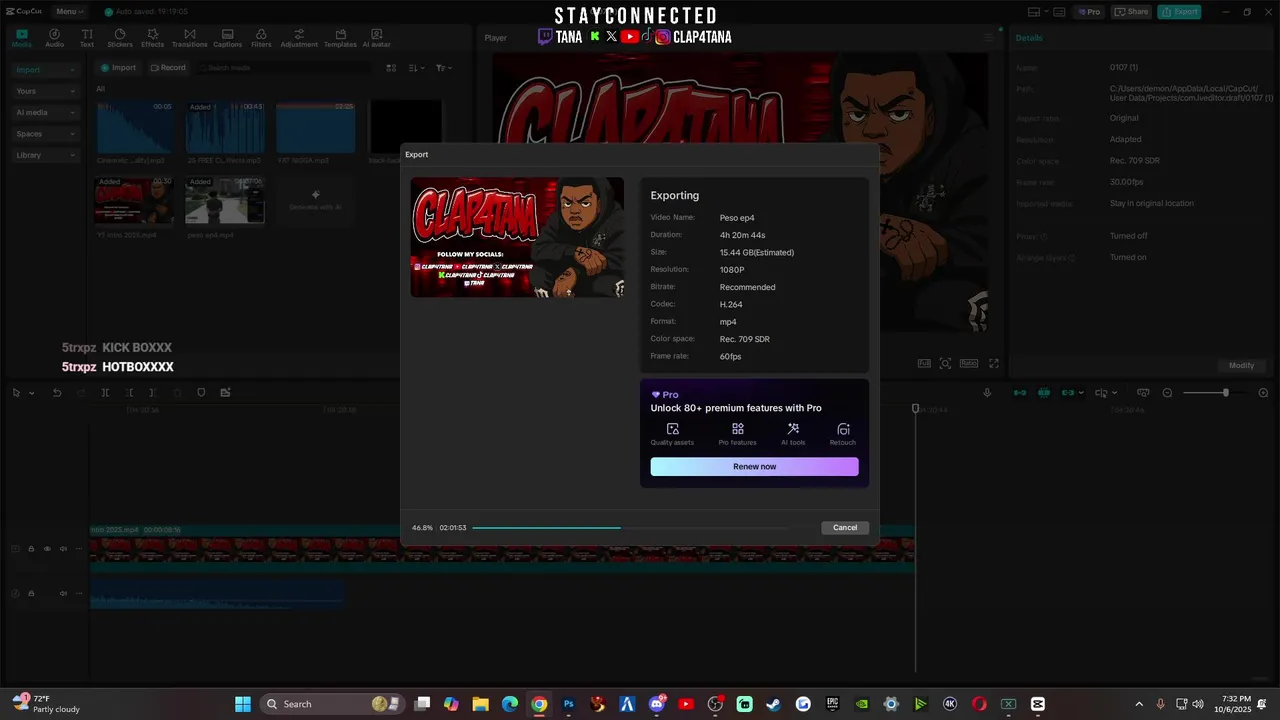
Task: Lock the video track
Action: pos(31,549)
